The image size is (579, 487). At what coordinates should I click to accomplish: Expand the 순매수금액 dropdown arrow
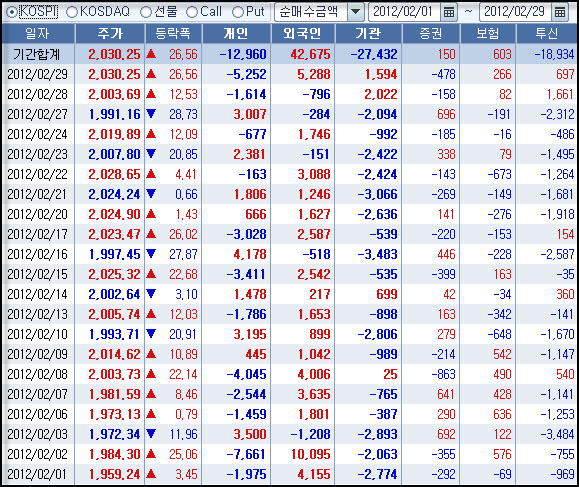356,12
